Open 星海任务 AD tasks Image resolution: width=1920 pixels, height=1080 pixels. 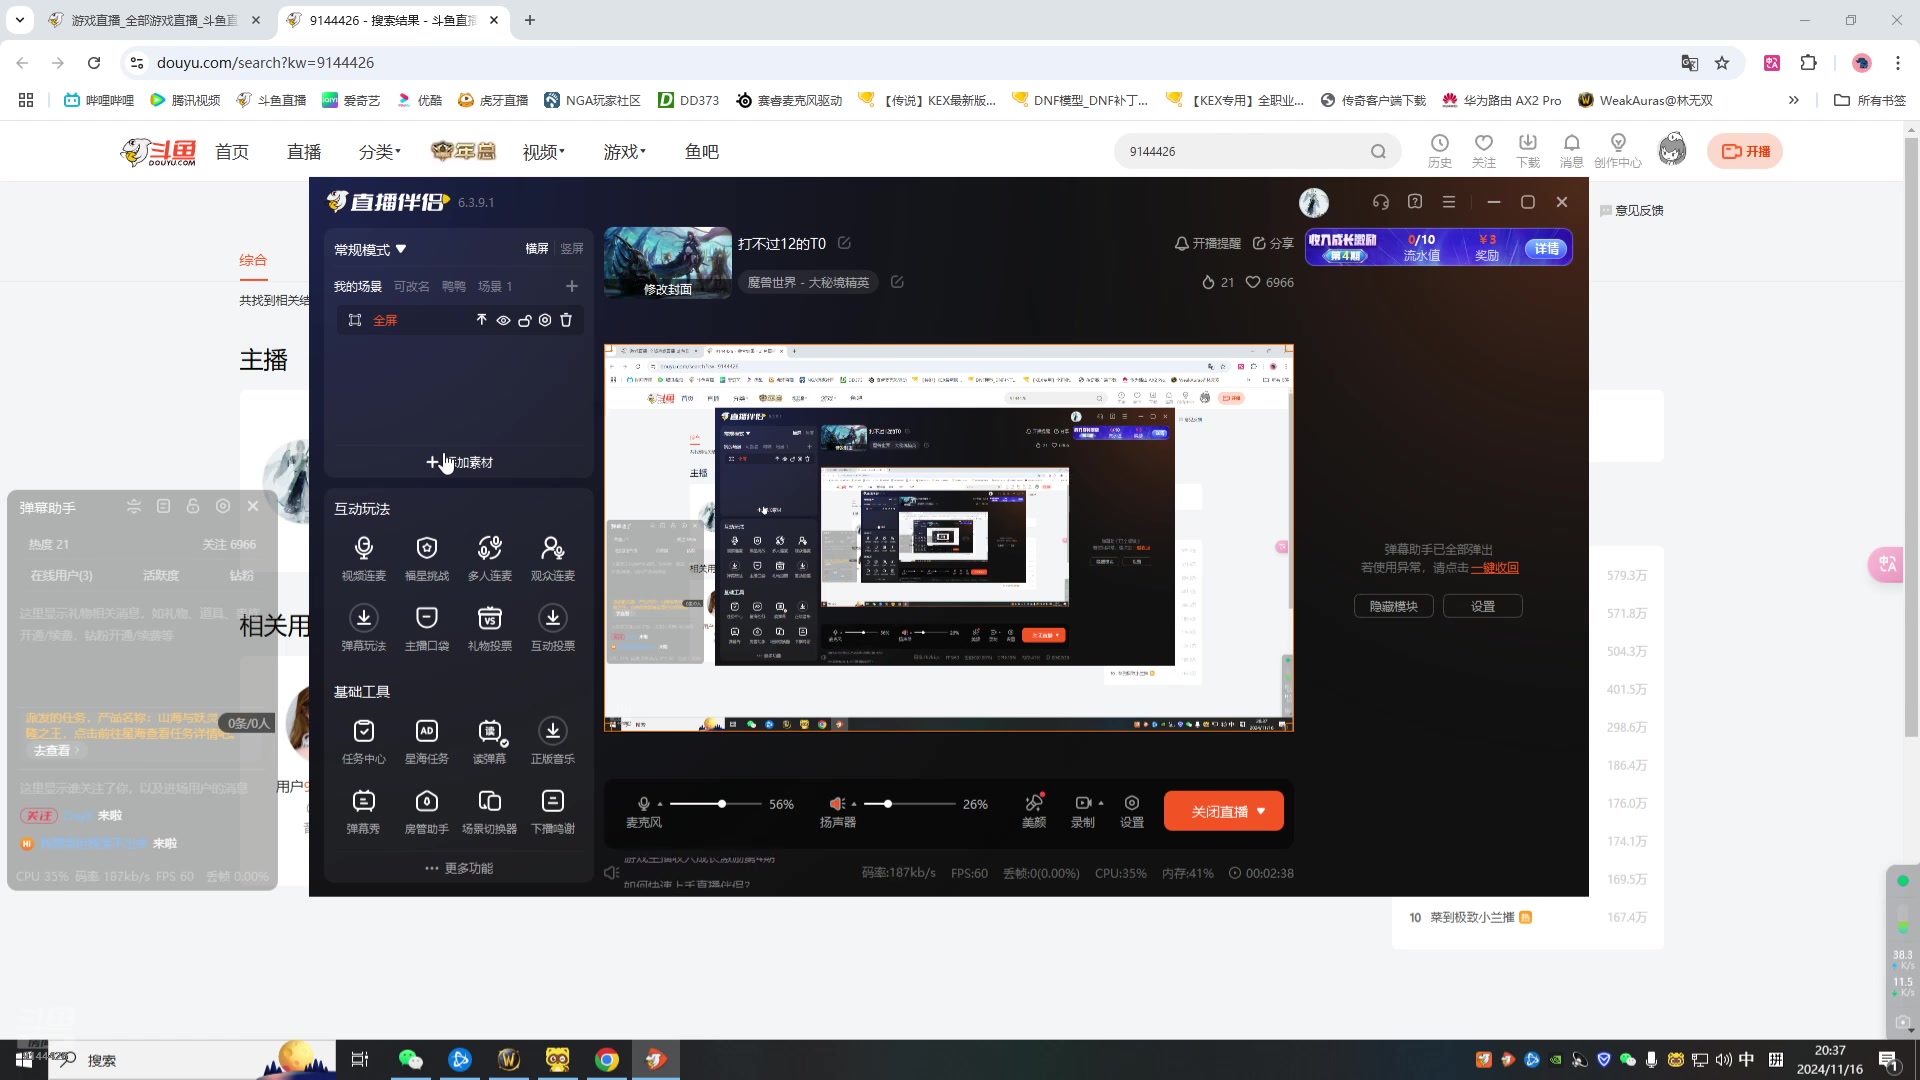click(427, 741)
